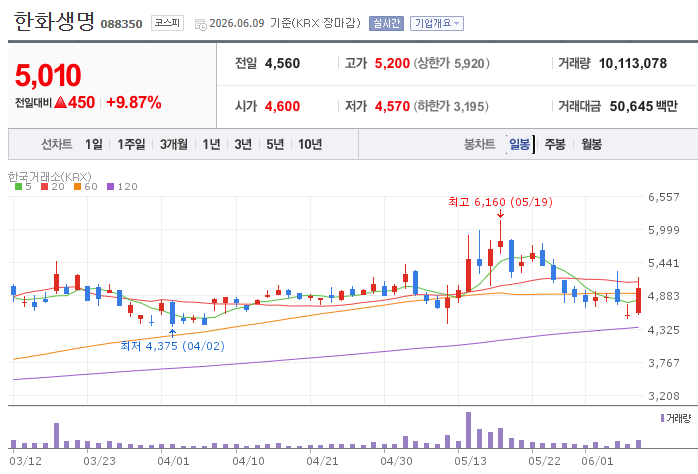Click the tallest volume bar near 05/13
The height and width of the screenshot is (474, 698).
click(x=468, y=430)
